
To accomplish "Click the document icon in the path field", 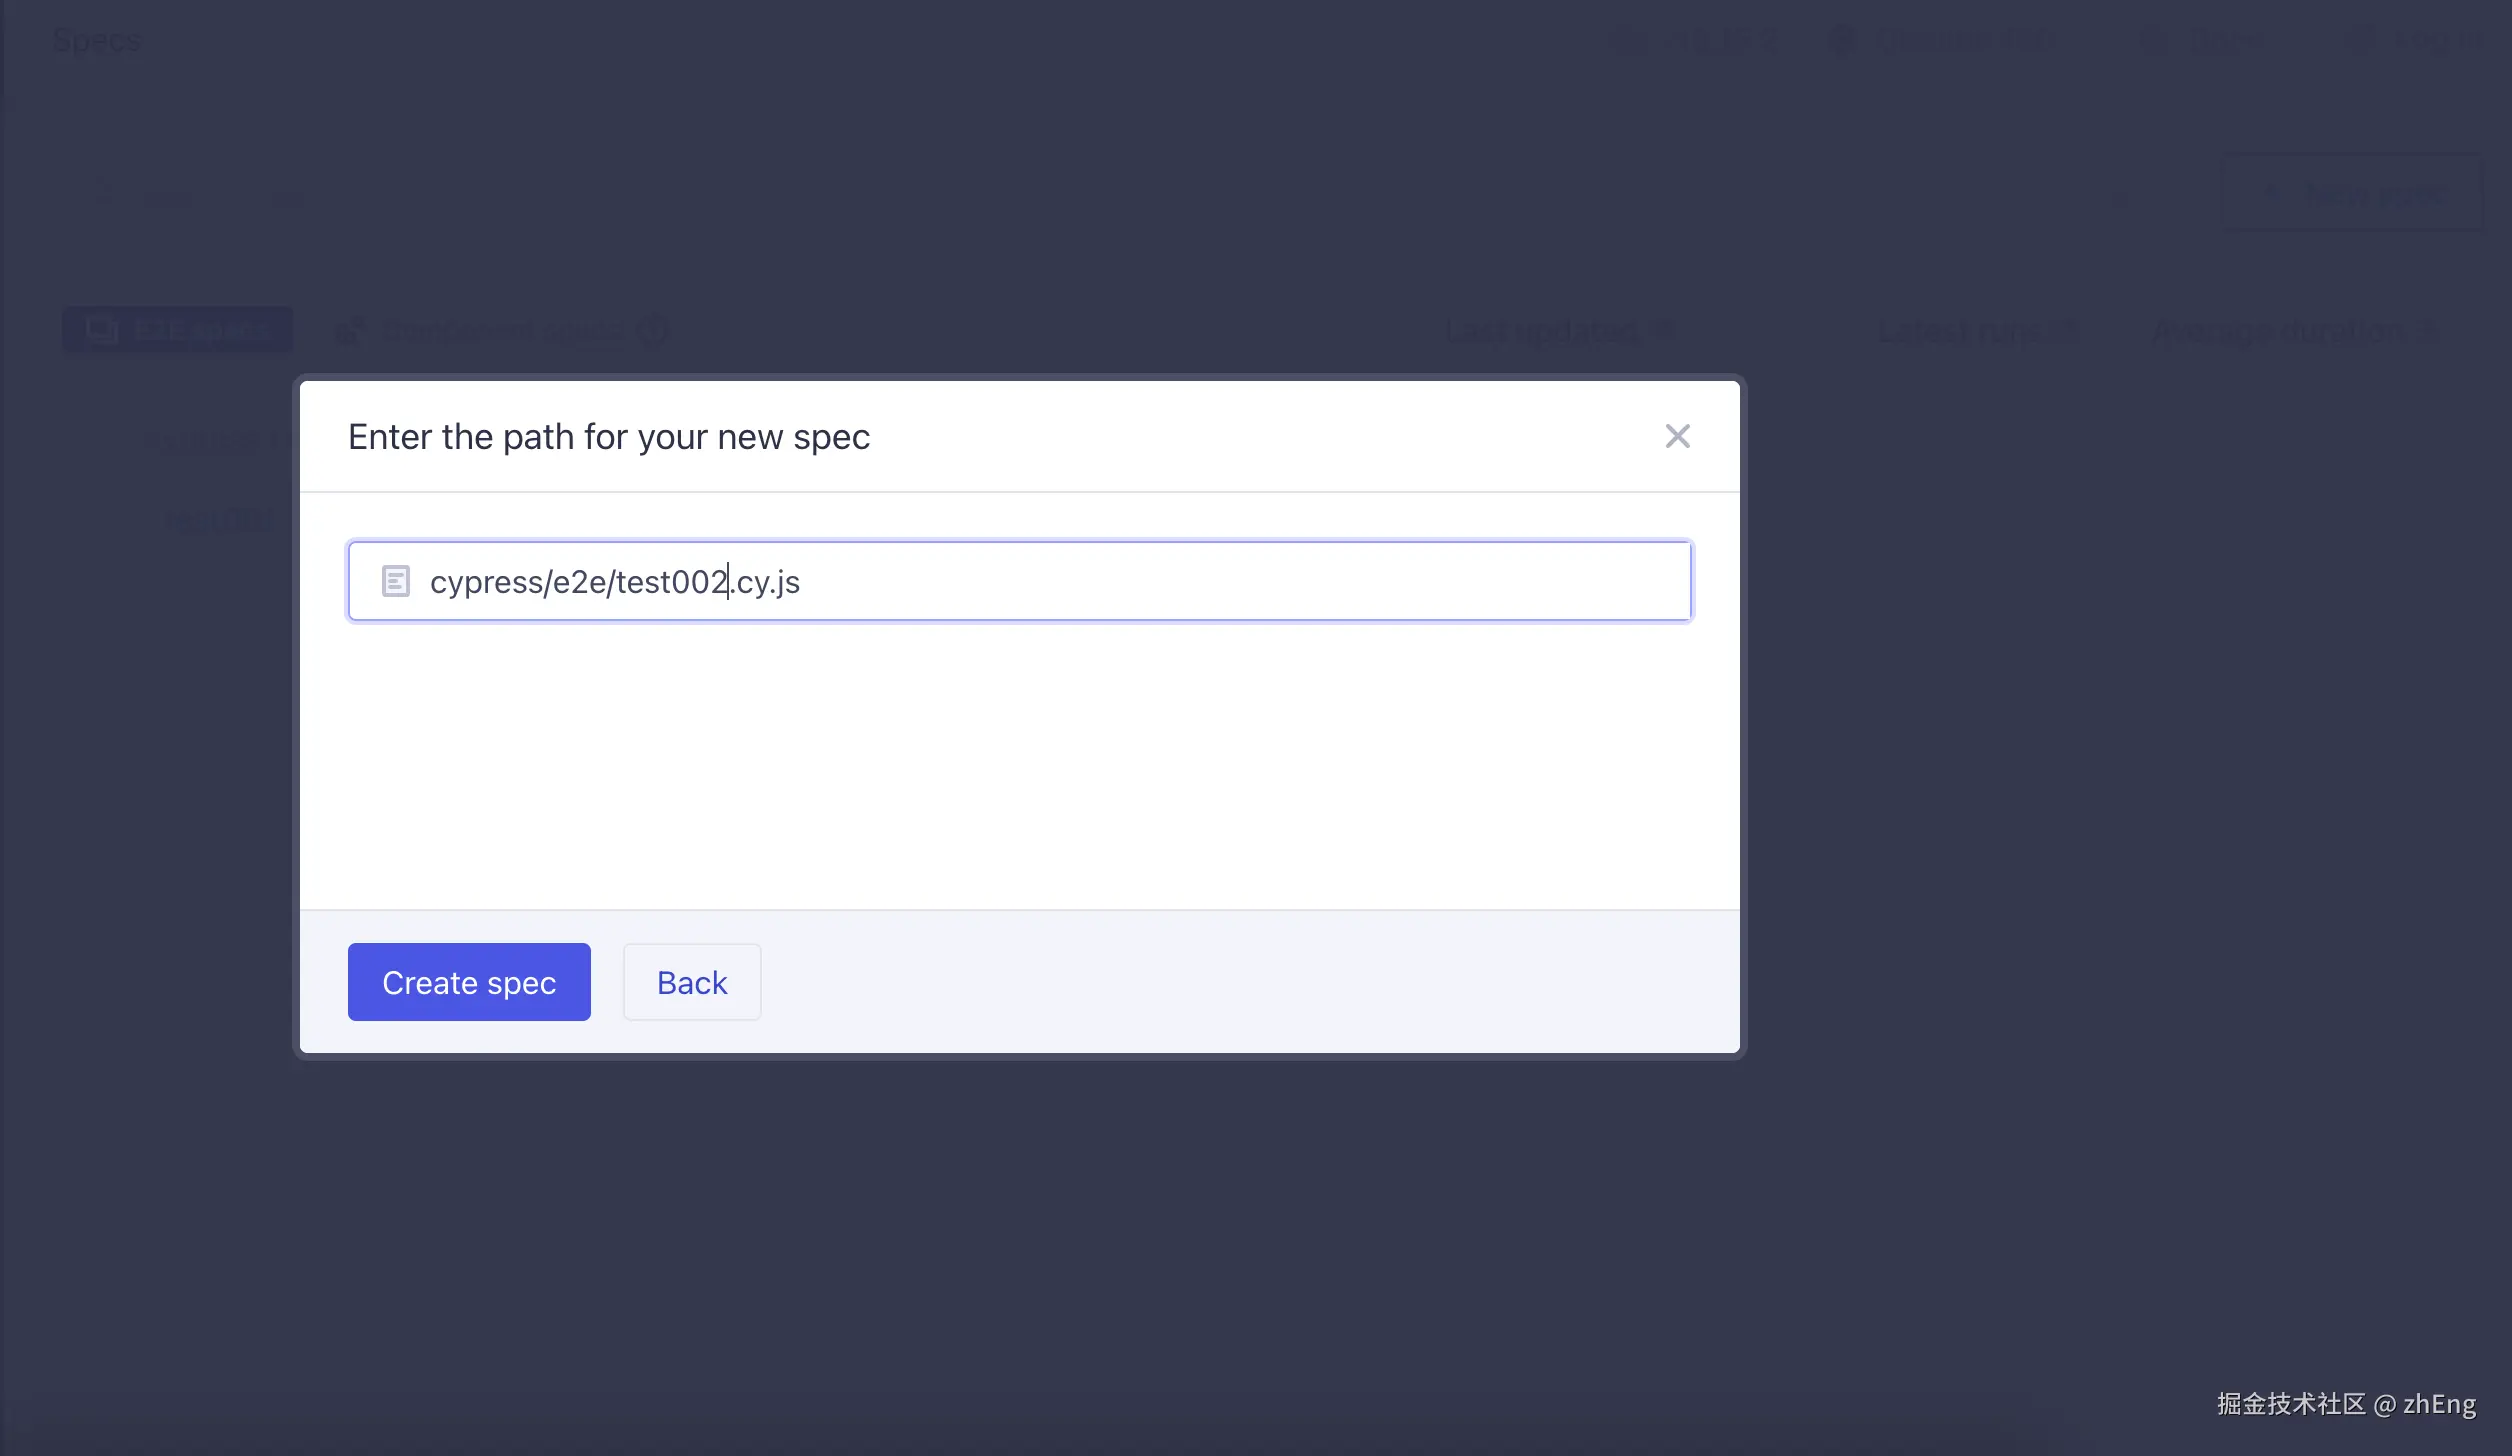I will point(396,581).
